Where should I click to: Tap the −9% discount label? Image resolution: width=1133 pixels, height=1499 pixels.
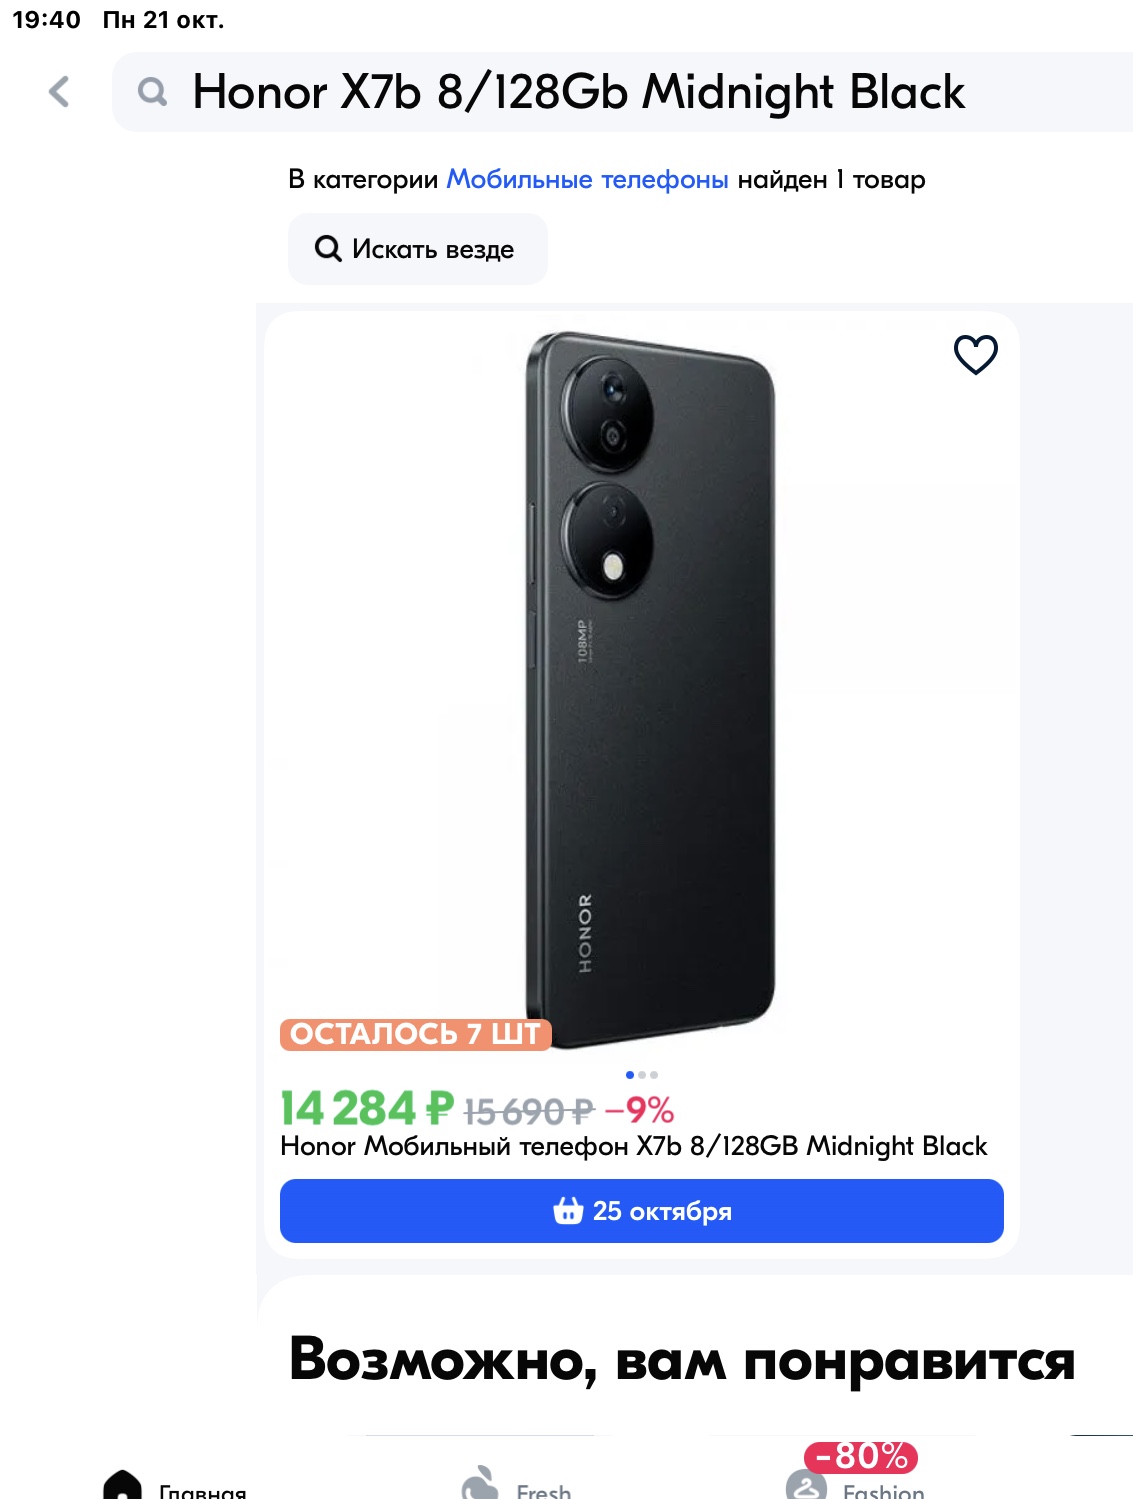pyautogui.click(x=640, y=1110)
